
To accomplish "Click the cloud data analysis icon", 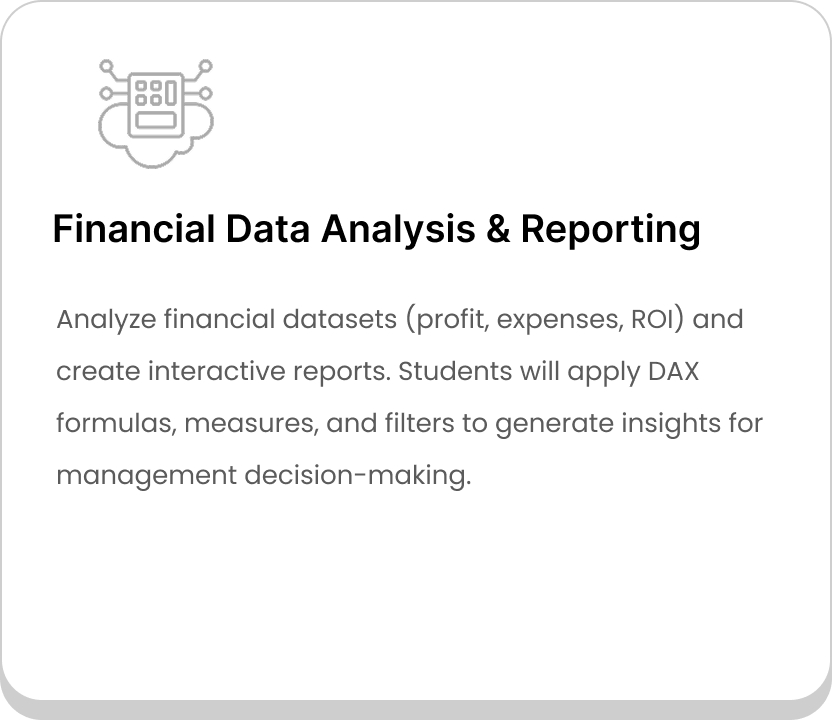I will click(156, 114).
